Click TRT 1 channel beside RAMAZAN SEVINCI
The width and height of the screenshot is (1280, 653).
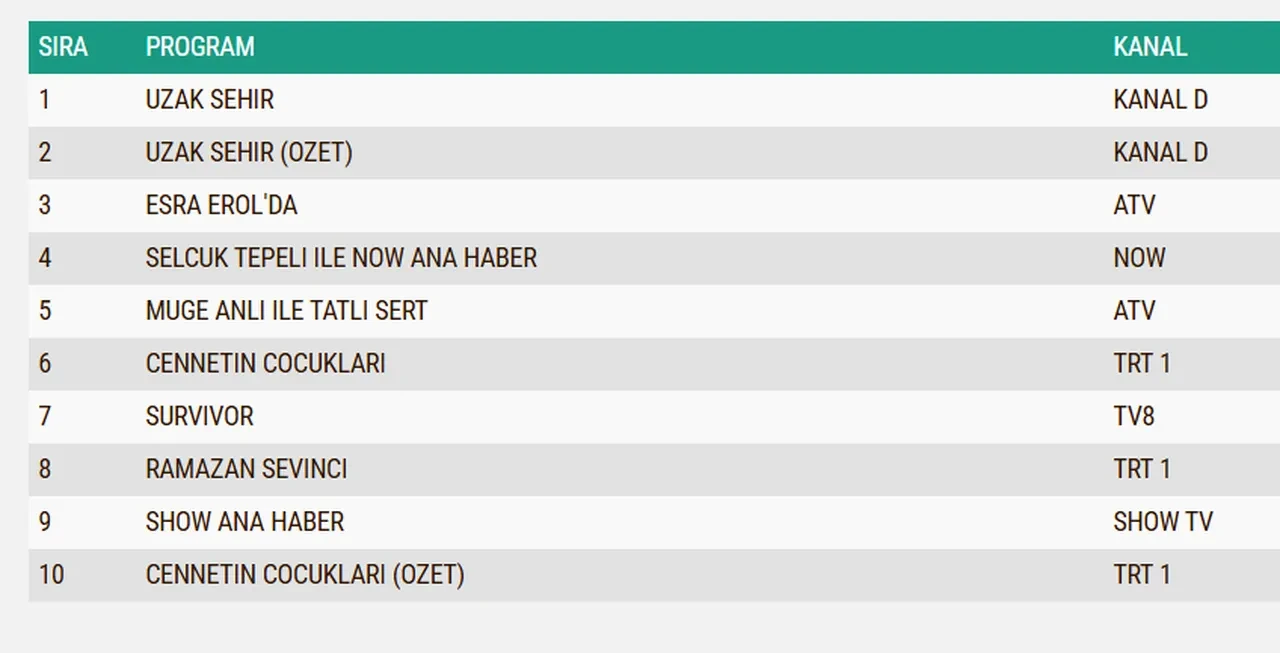coord(1141,469)
